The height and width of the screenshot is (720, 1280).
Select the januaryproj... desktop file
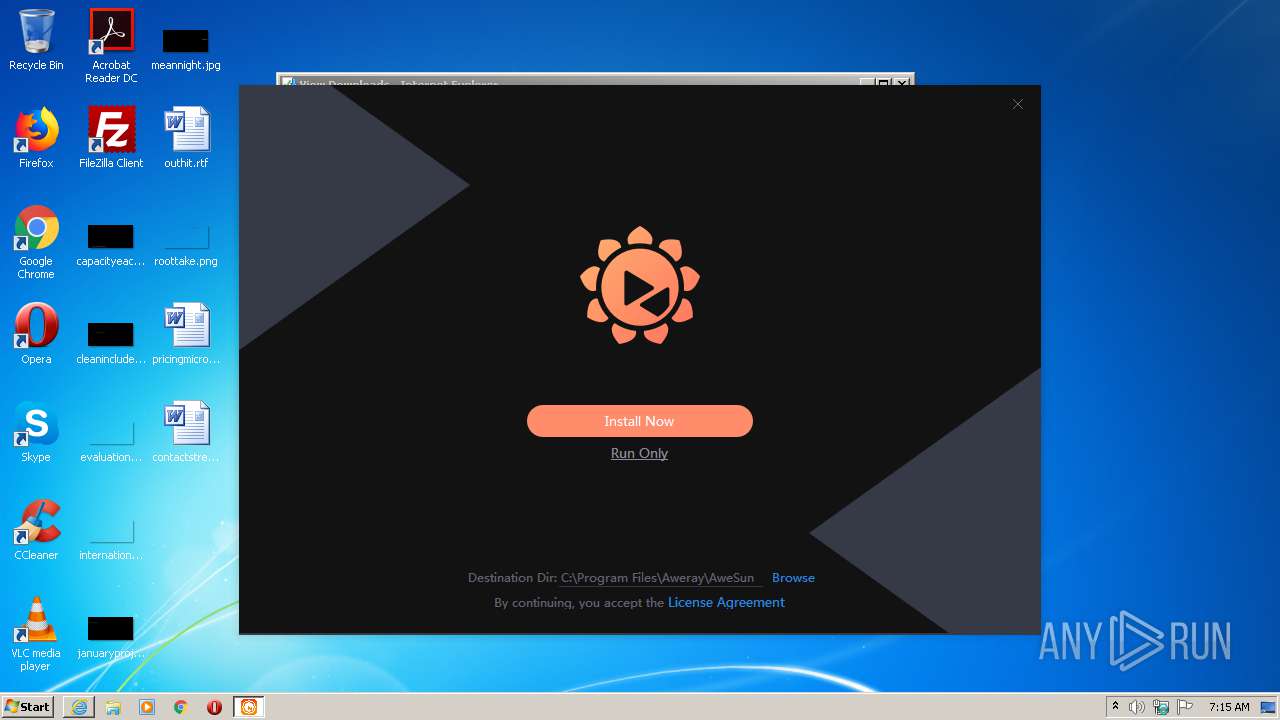pos(111,637)
